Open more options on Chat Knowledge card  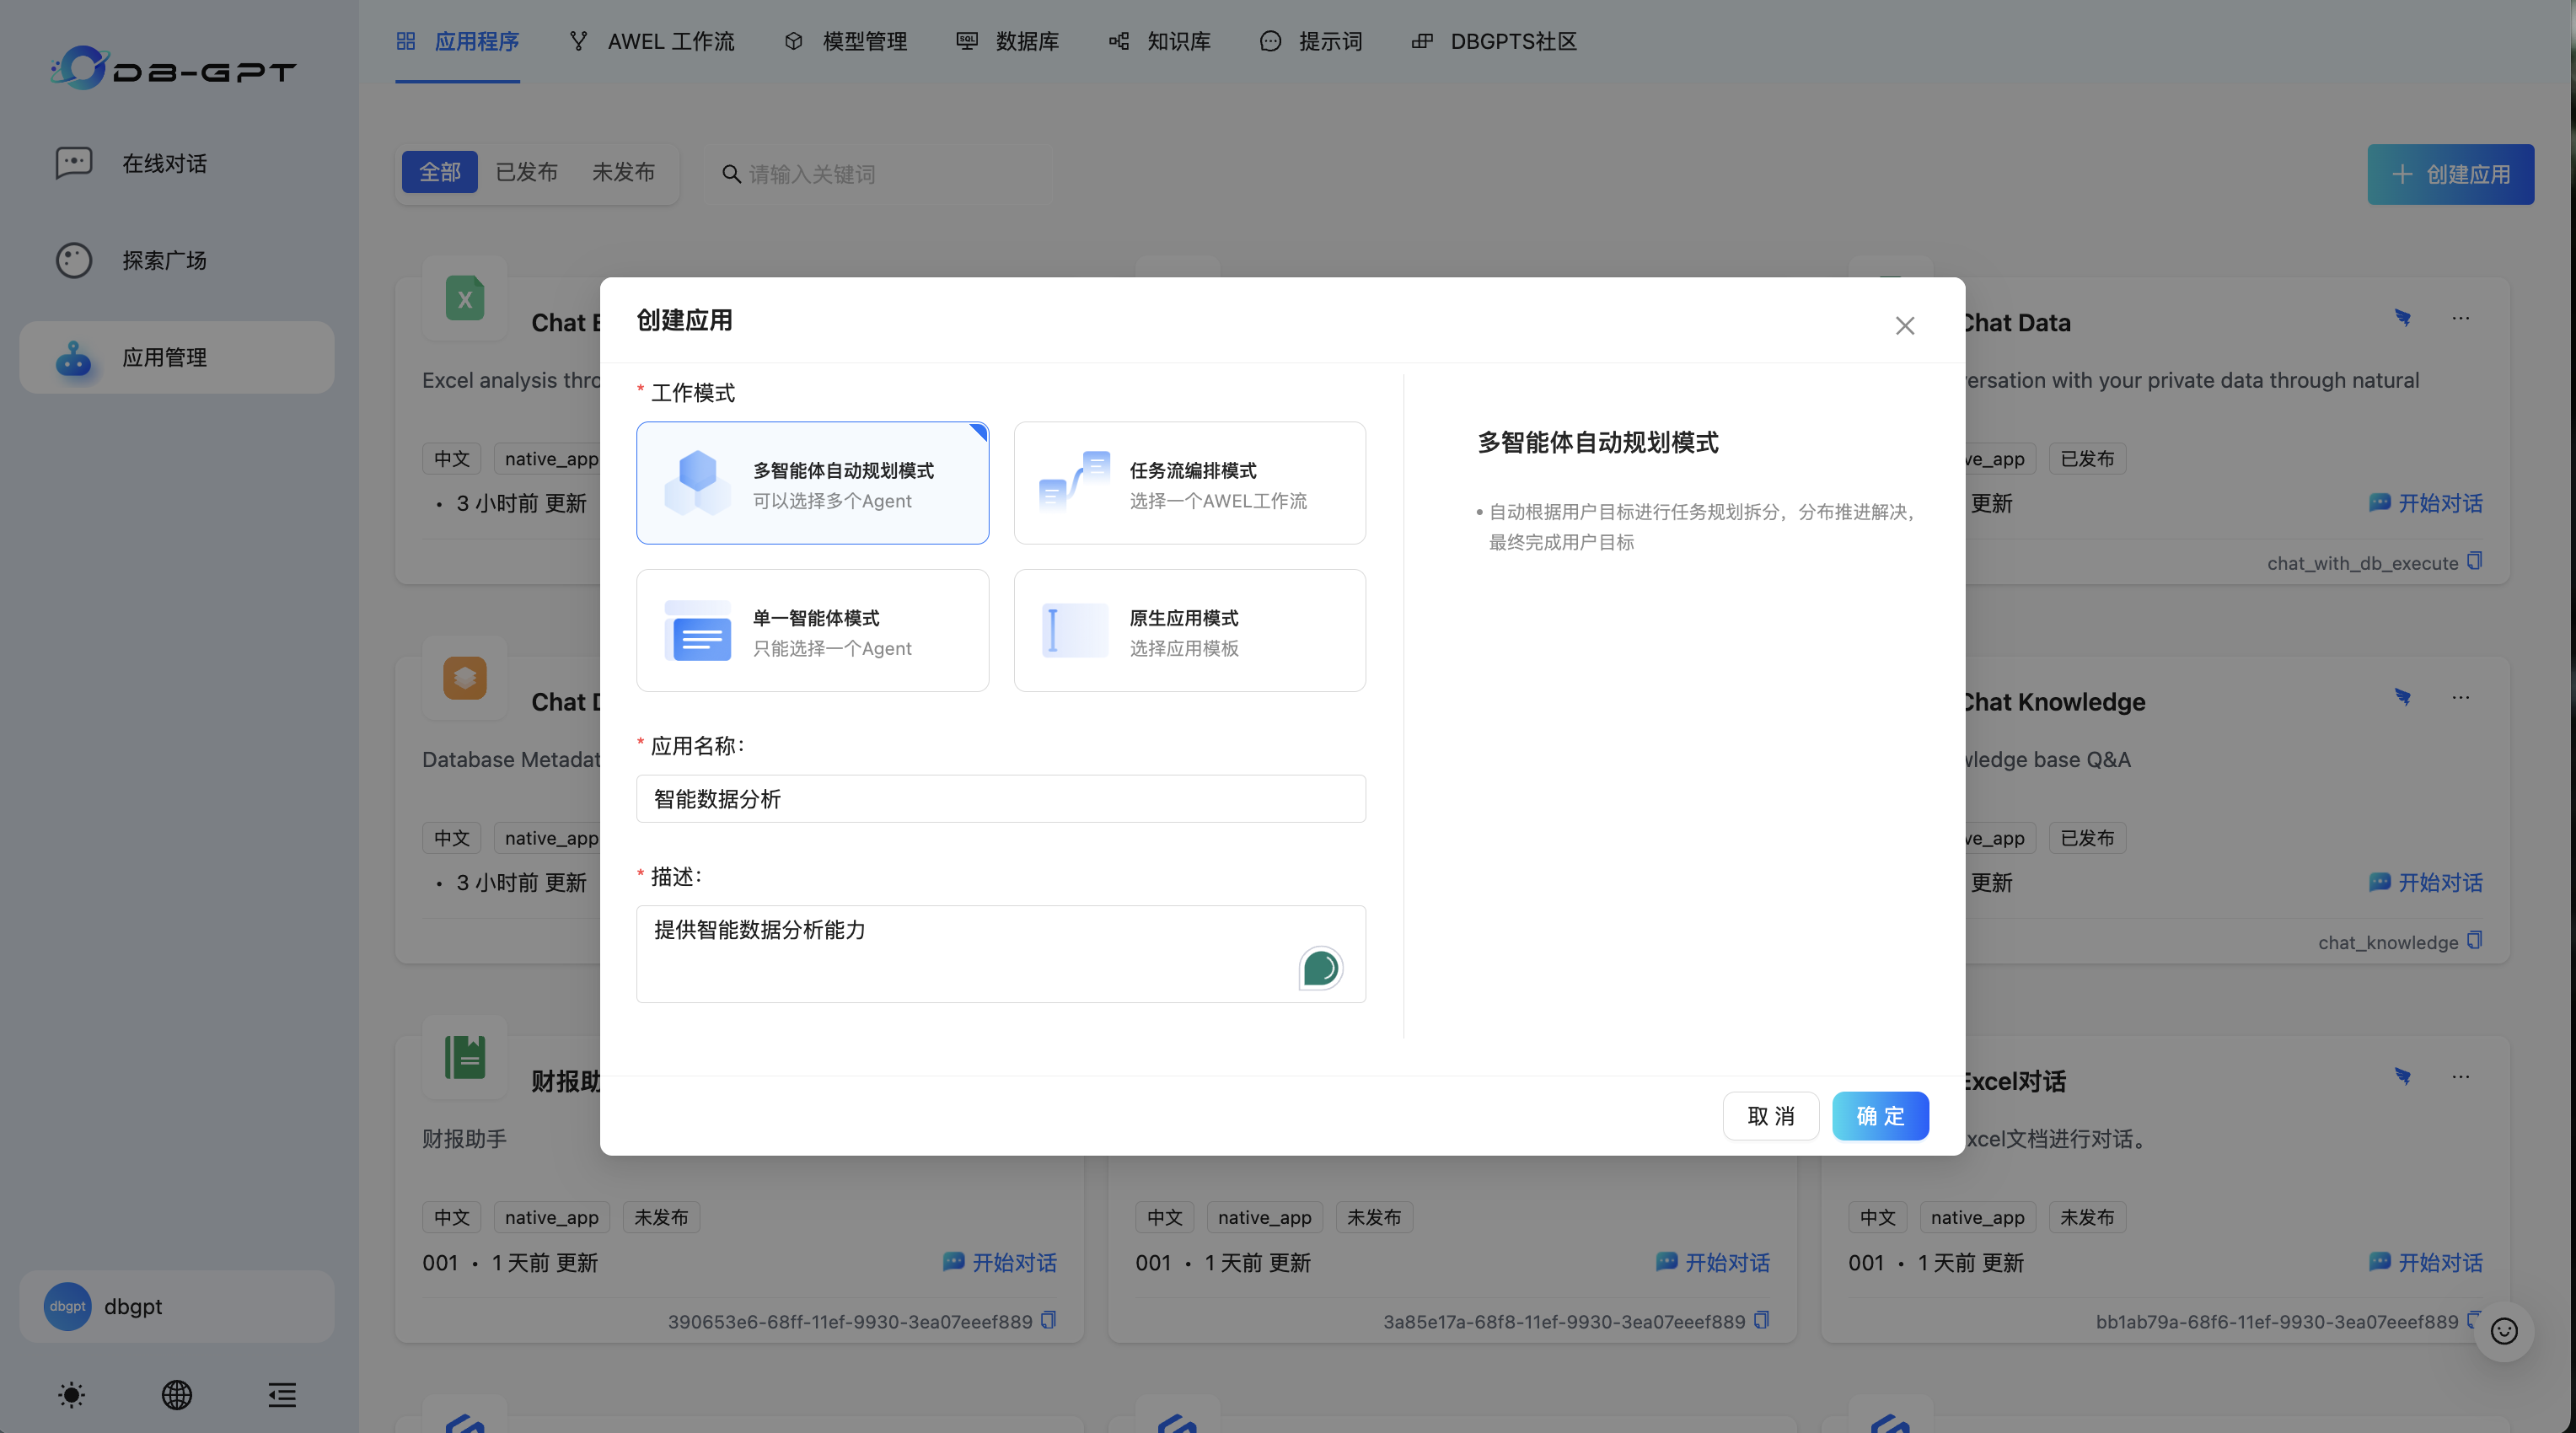[x=2460, y=697]
